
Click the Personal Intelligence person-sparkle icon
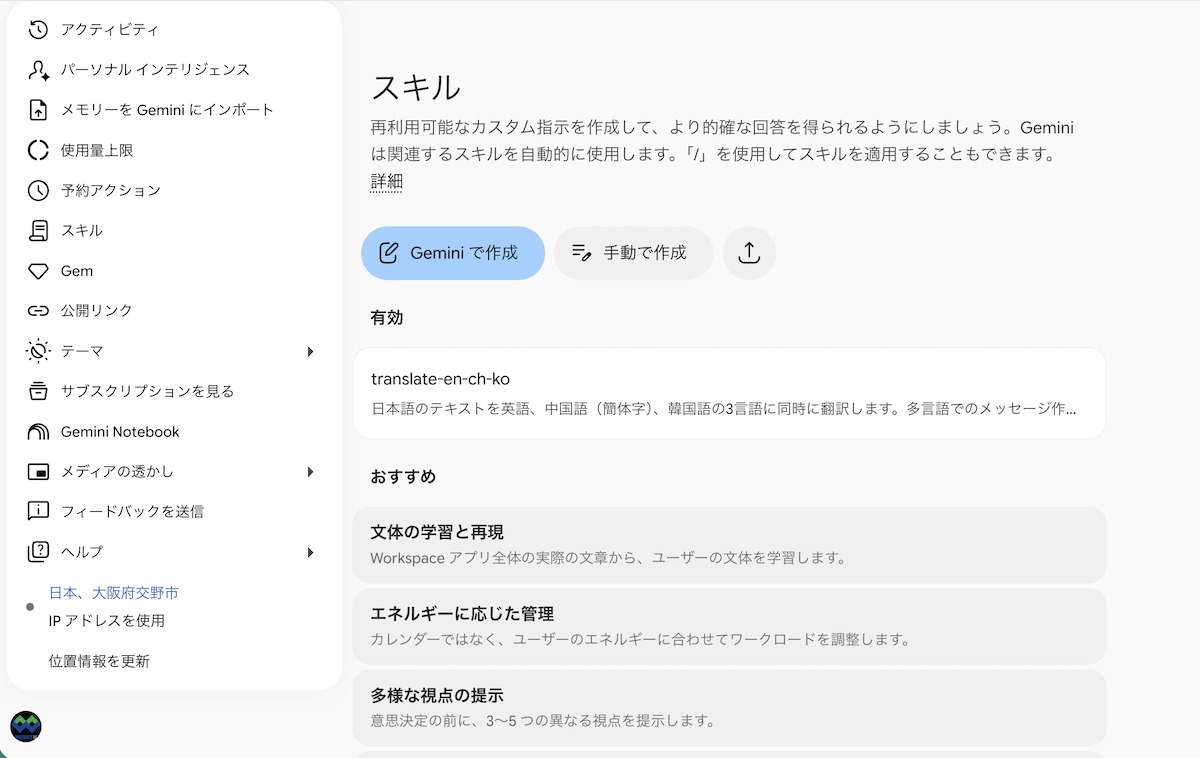pos(38,70)
